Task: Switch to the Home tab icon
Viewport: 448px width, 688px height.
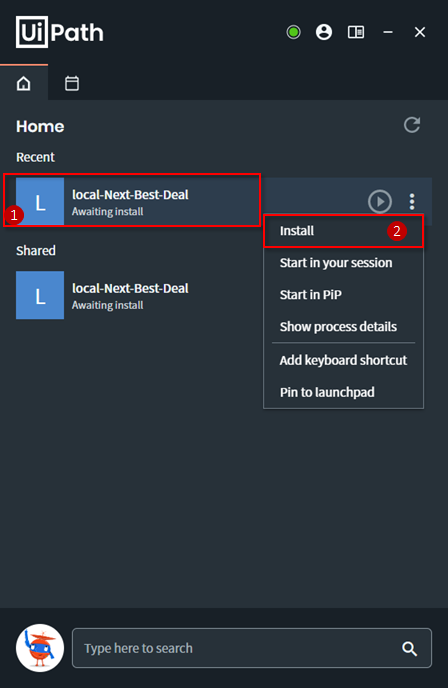Action: (24, 83)
